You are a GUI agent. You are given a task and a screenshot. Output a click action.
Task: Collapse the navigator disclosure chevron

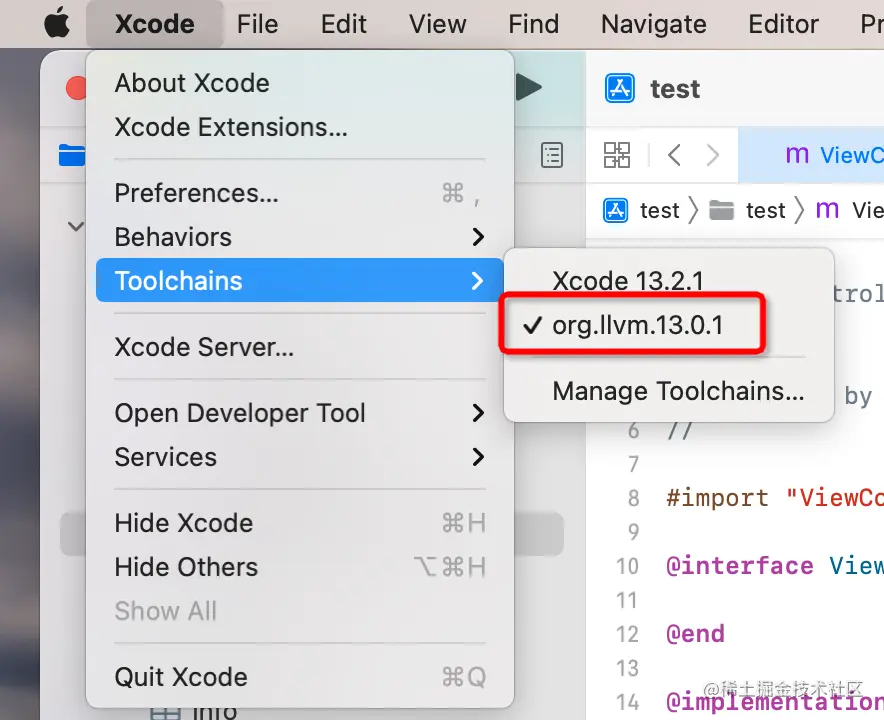tap(76, 227)
